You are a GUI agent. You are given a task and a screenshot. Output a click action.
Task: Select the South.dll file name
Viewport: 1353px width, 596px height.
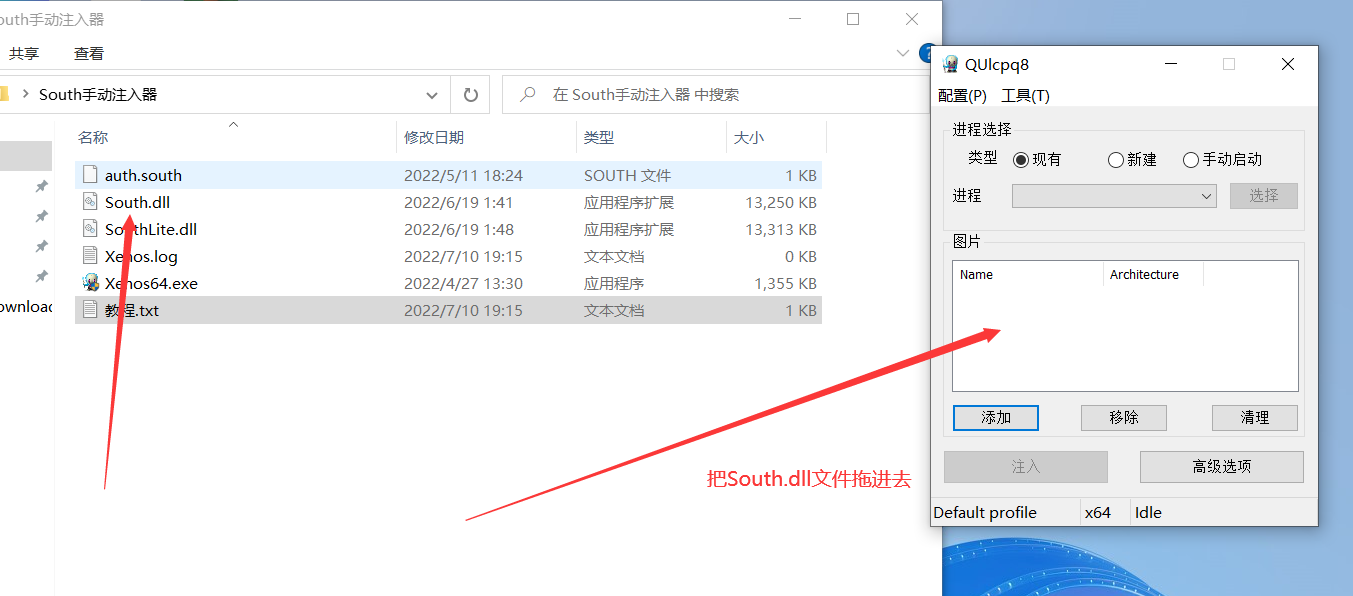tap(137, 202)
